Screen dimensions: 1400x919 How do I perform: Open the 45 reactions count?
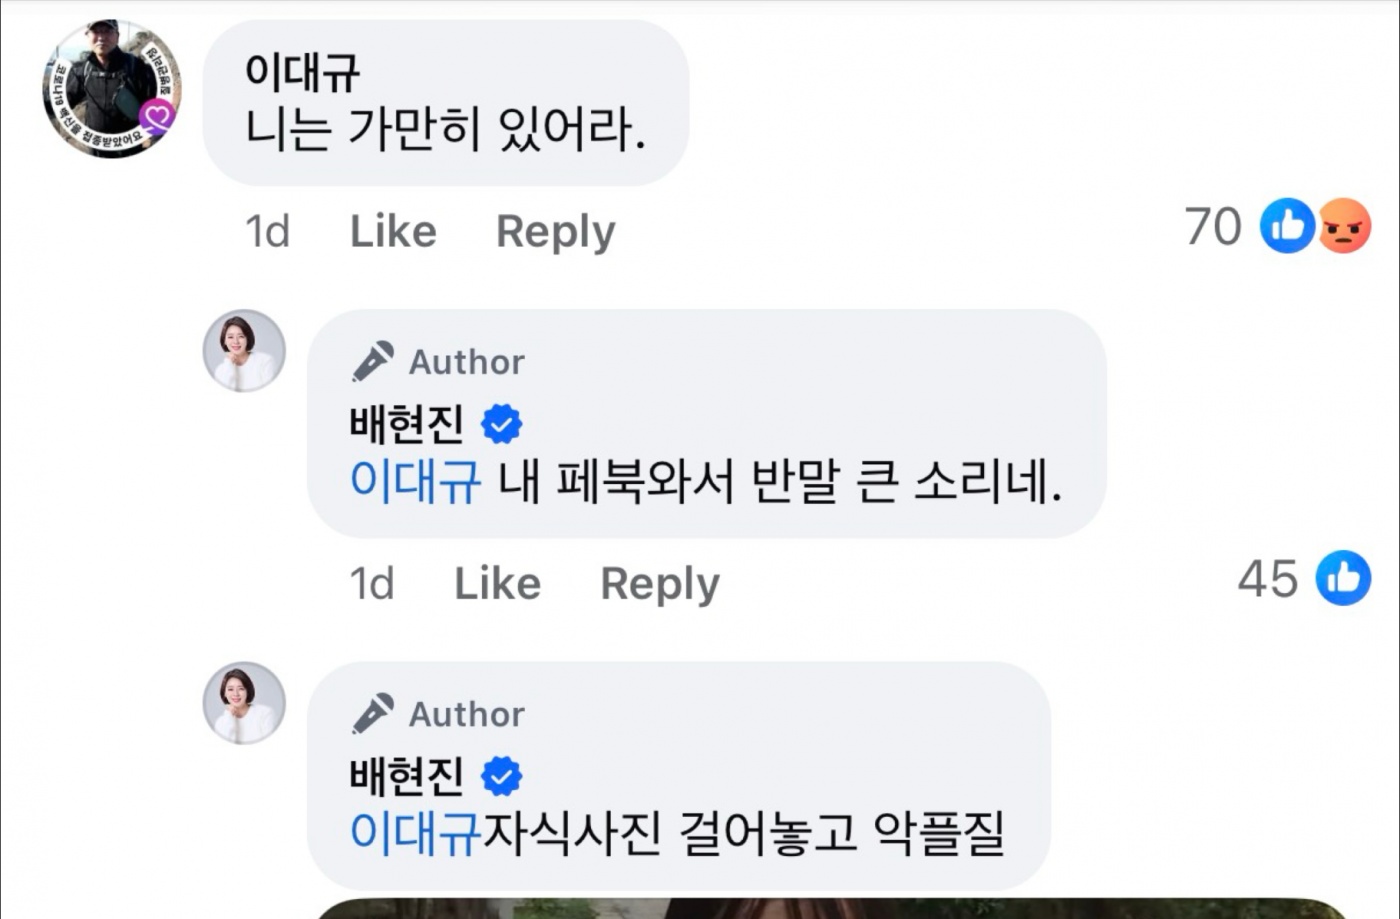click(1268, 578)
